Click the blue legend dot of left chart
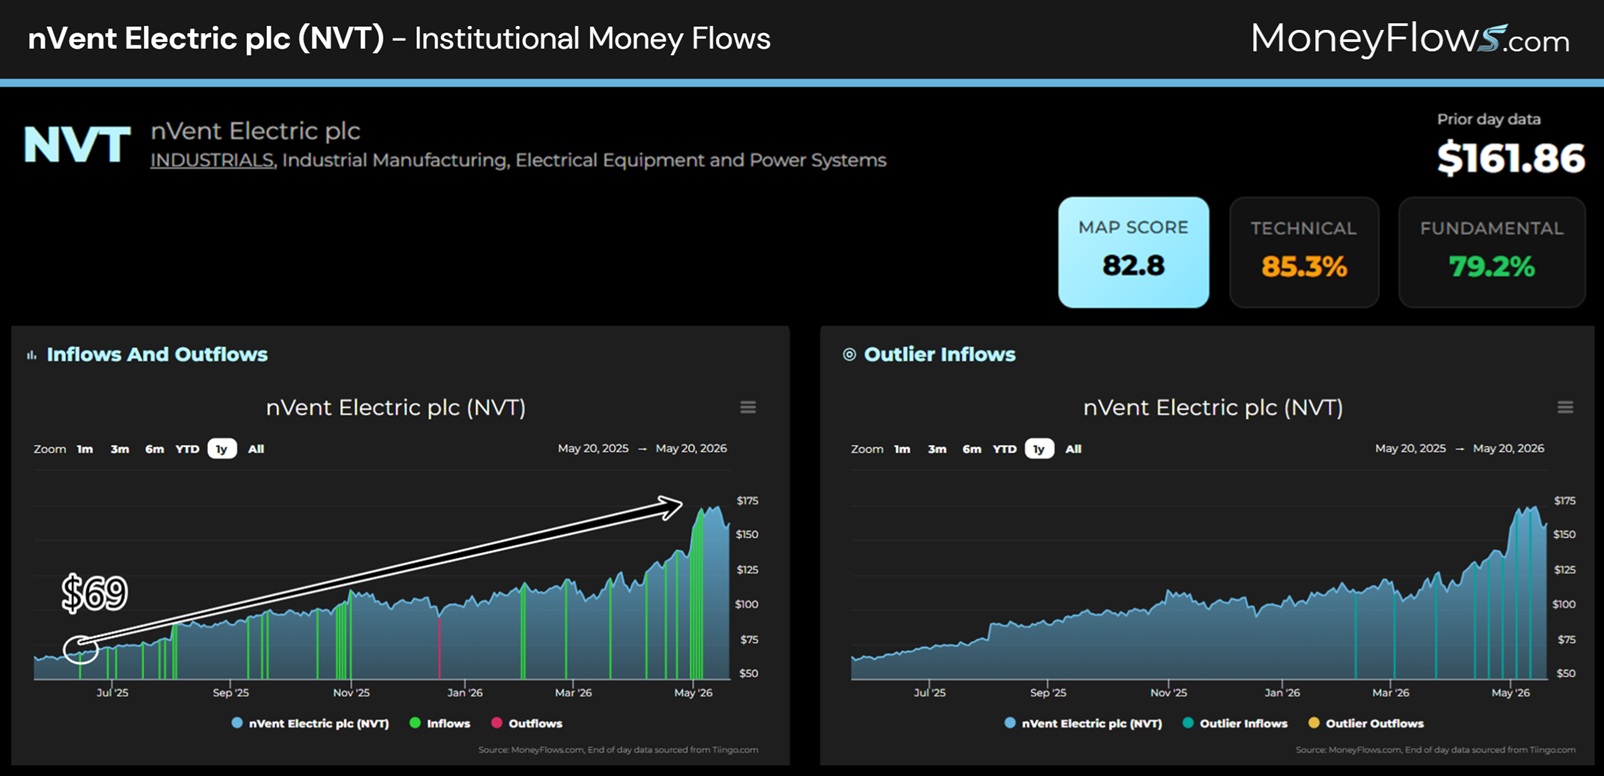Image resolution: width=1604 pixels, height=776 pixels. click(237, 723)
